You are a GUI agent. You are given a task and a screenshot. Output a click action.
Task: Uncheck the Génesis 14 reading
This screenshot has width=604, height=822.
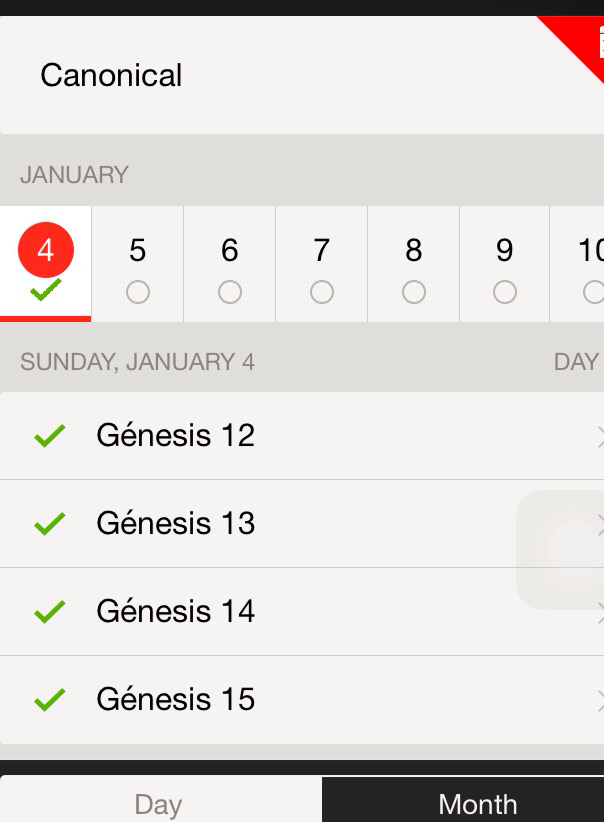[49, 611]
